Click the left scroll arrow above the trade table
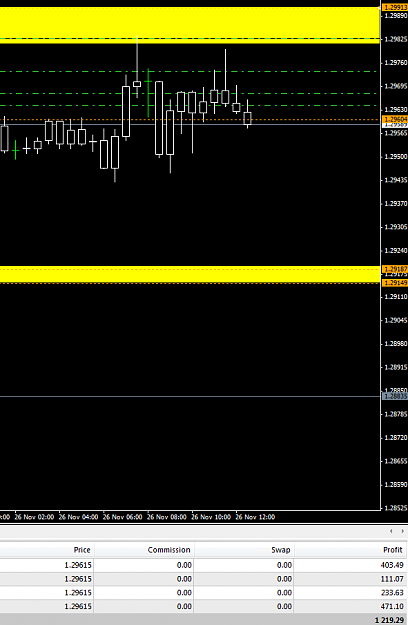 pos(391,531)
